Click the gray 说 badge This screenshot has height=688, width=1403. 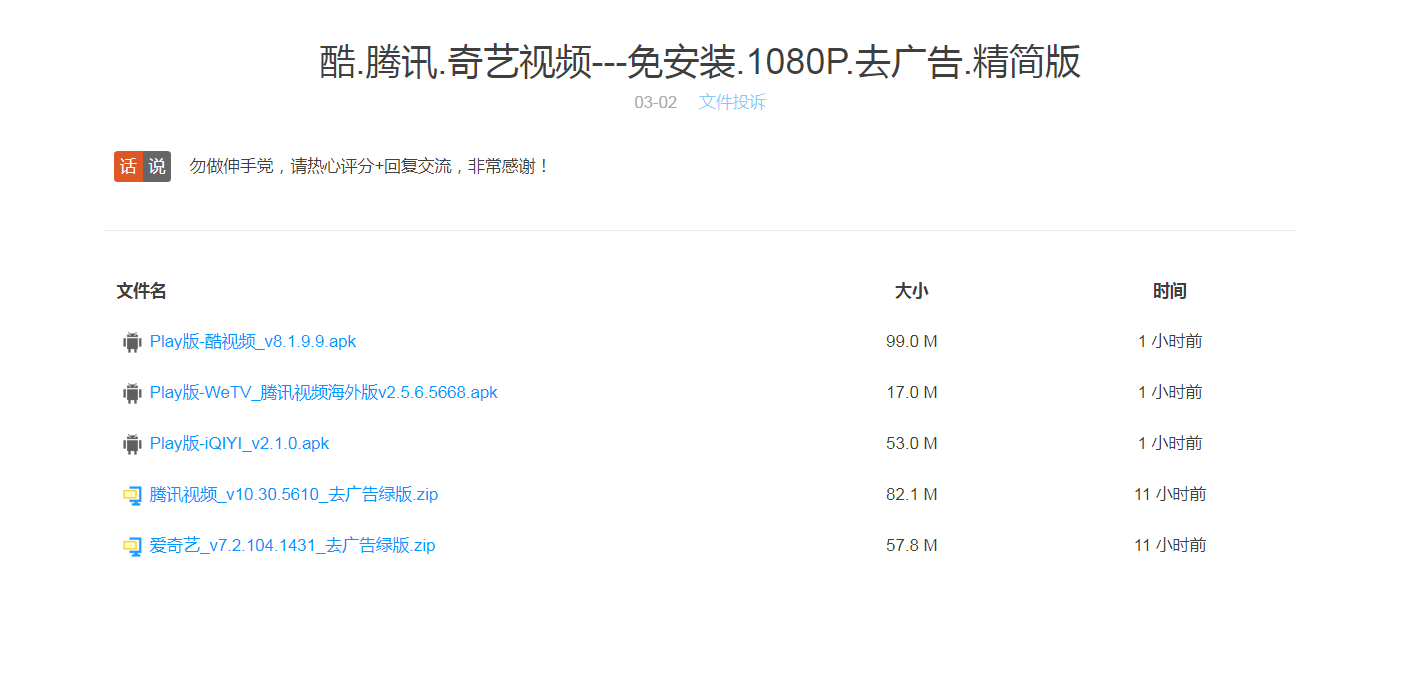157,167
